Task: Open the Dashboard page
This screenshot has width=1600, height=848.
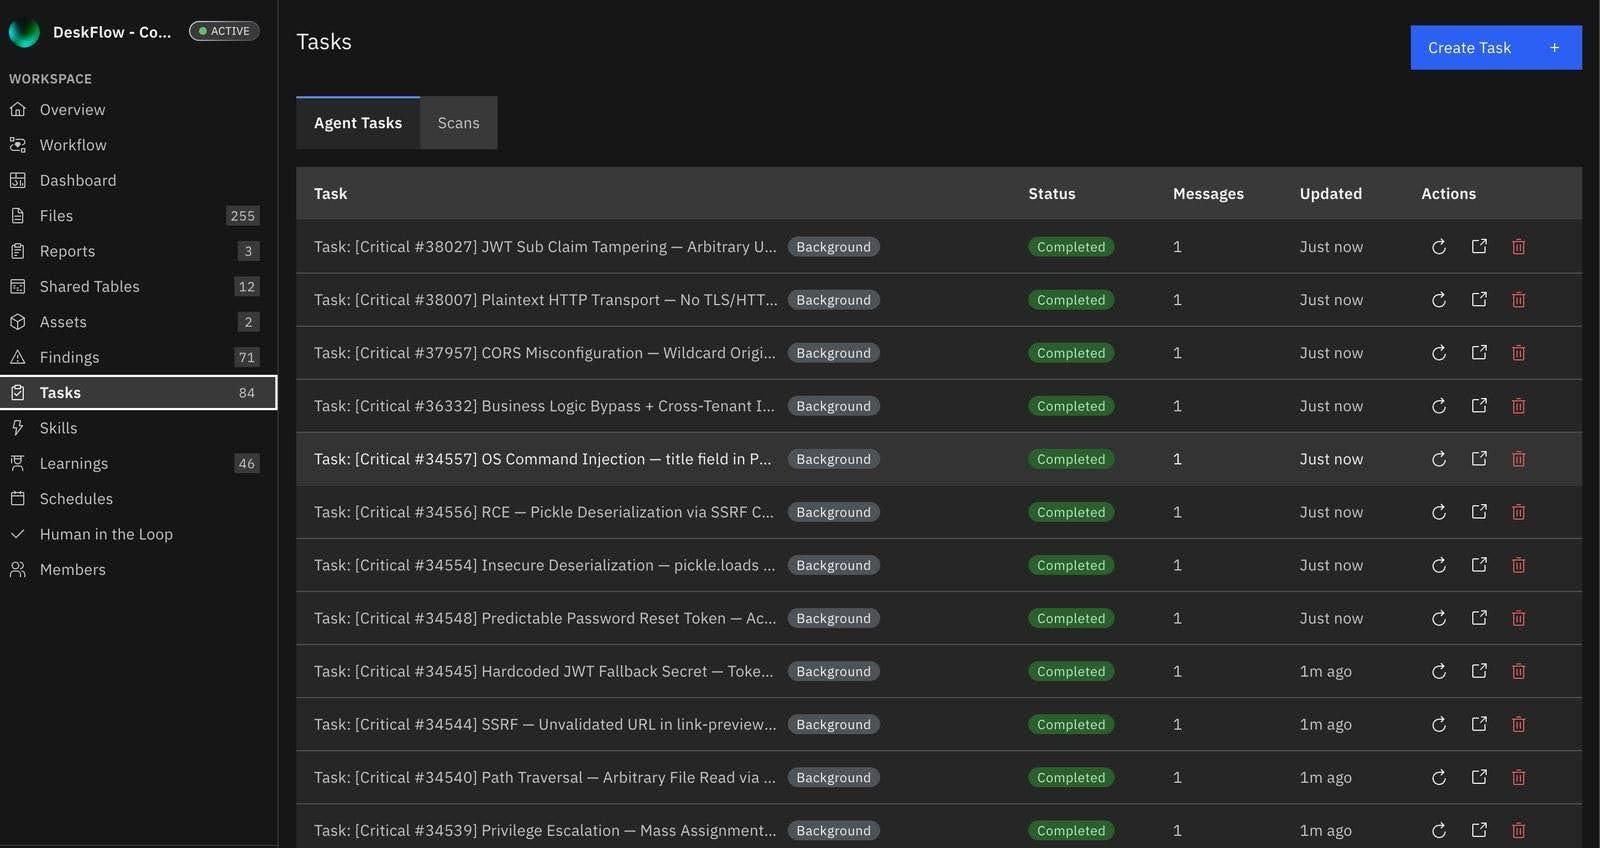Action: coord(138,180)
